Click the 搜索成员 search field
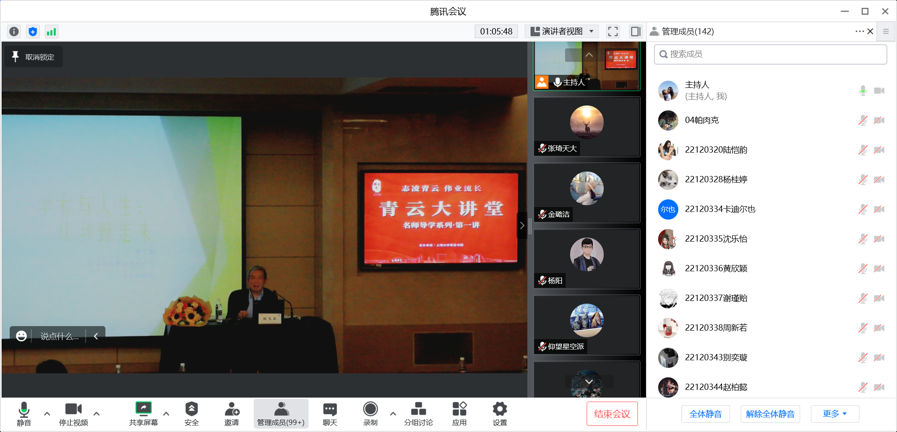This screenshot has height=432, width=897. point(770,54)
